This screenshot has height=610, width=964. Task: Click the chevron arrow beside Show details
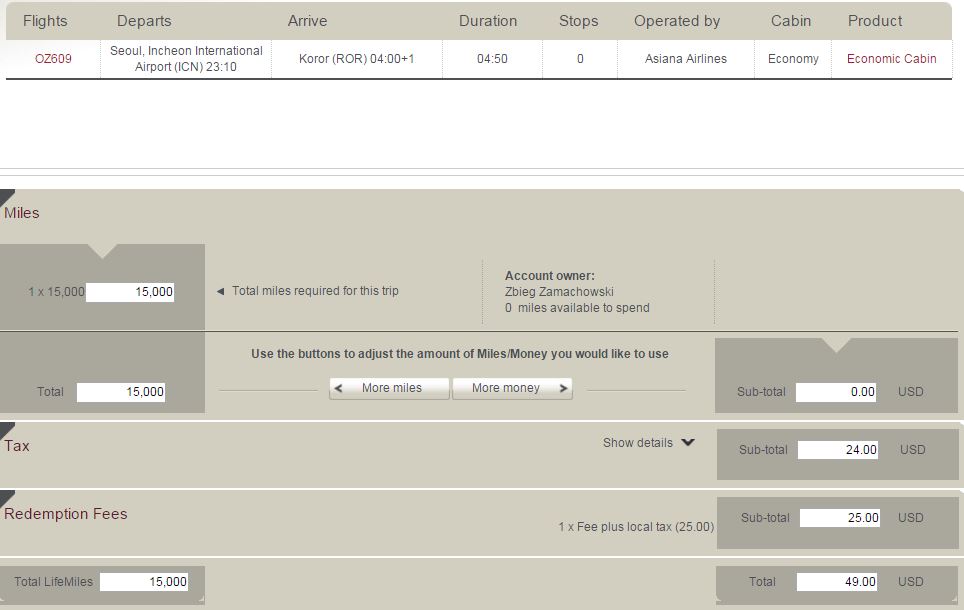click(688, 442)
